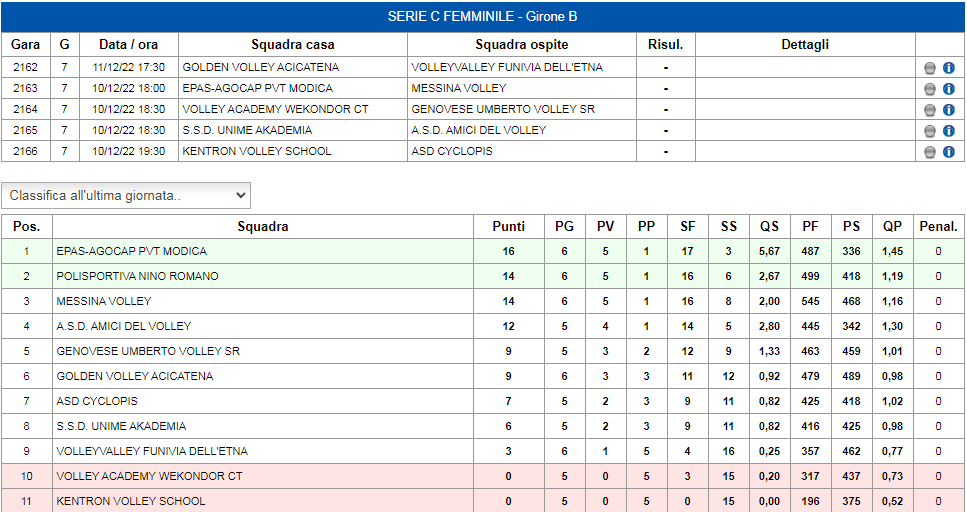Image resolution: width=967 pixels, height=512 pixels.
Task: Click MESSINA VOLLEY in the standings table
Action: [x=104, y=301]
